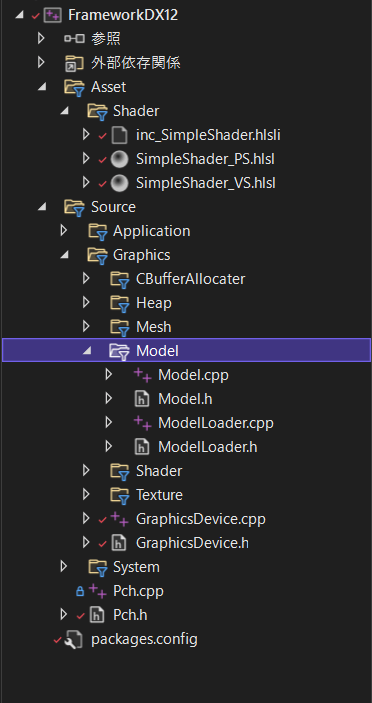This screenshot has width=372, height=703.
Task: Click the ModelLoader.h header file icon
Action: click(142, 447)
